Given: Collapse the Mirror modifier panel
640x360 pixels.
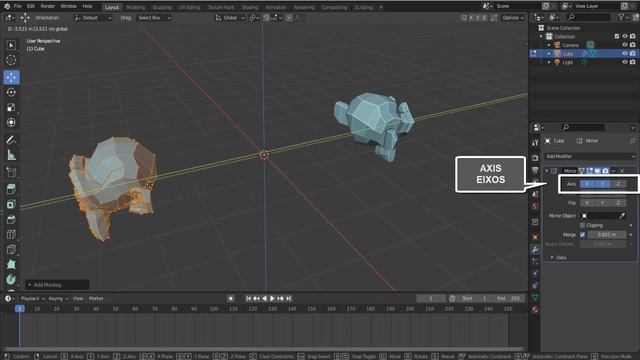Looking at the screenshot, I should 547,171.
